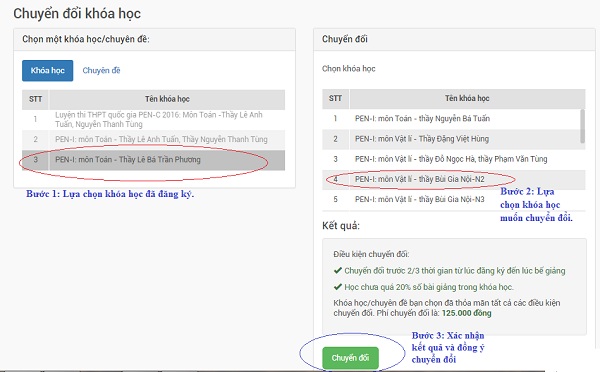Image resolution: width=600 pixels, height=372 pixels.
Task: Select the Khóa học tab
Action: coord(47,70)
